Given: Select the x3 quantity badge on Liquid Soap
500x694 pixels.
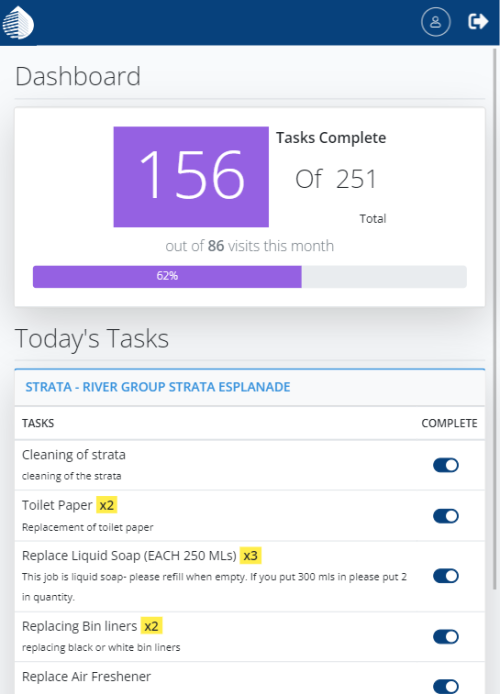Looking at the screenshot, I should point(250,555).
